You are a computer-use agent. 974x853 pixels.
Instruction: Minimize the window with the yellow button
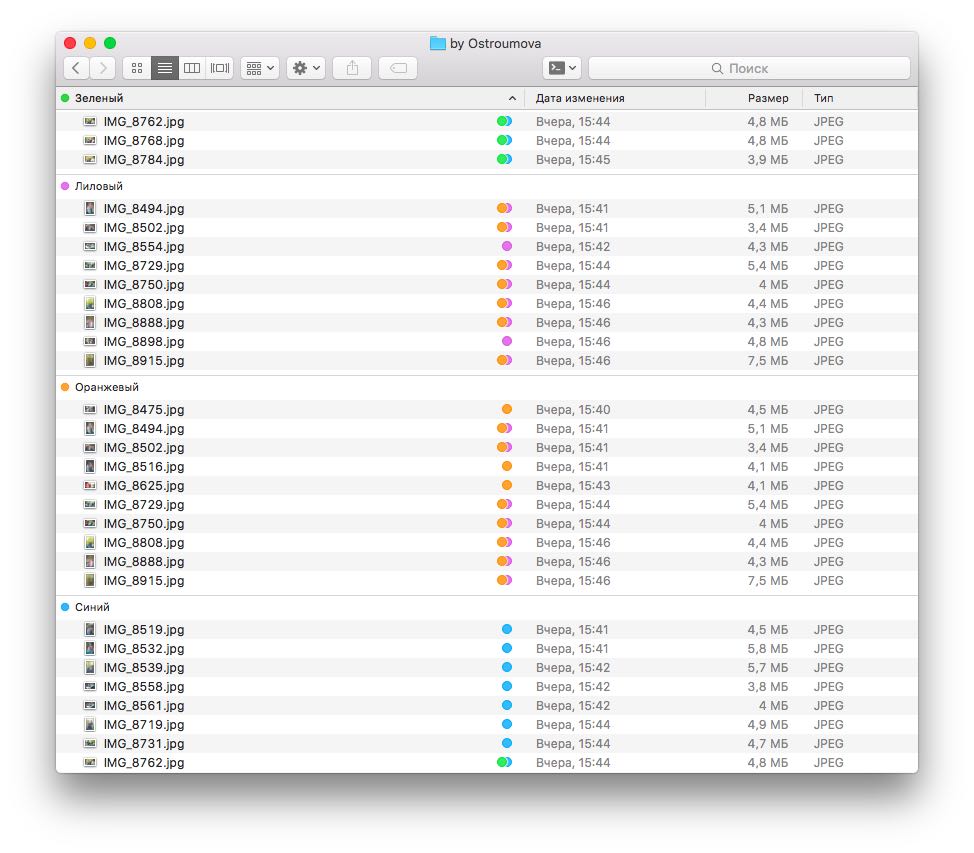tap(90, 43)
